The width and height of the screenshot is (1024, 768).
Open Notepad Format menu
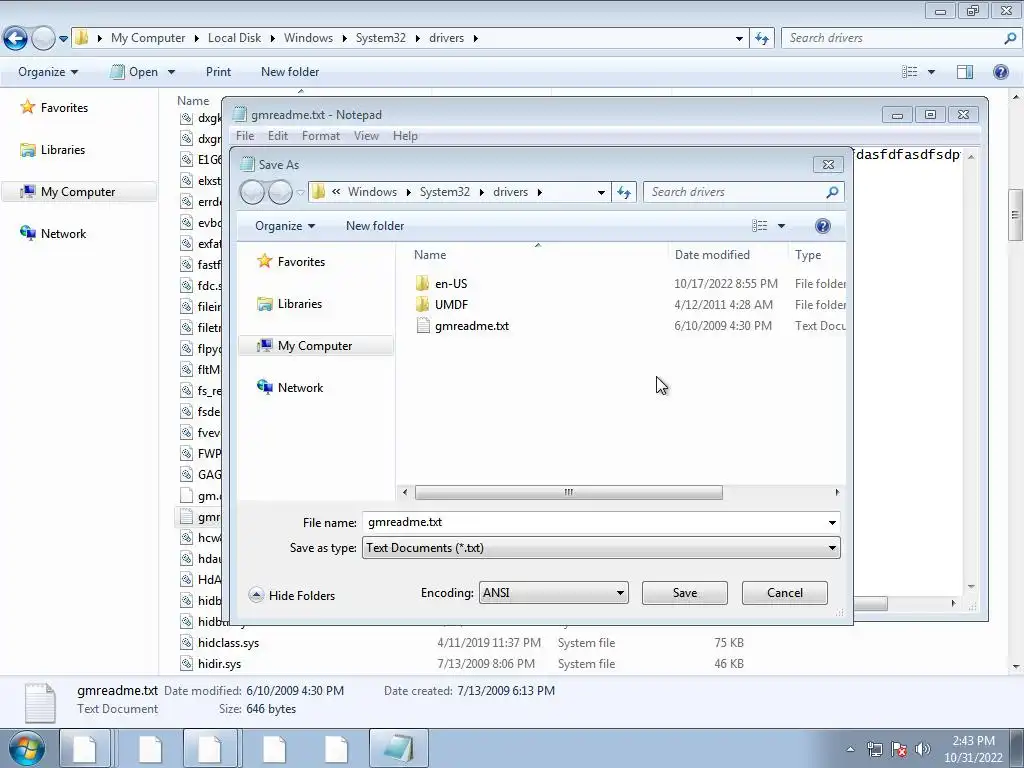pos(321,136)
